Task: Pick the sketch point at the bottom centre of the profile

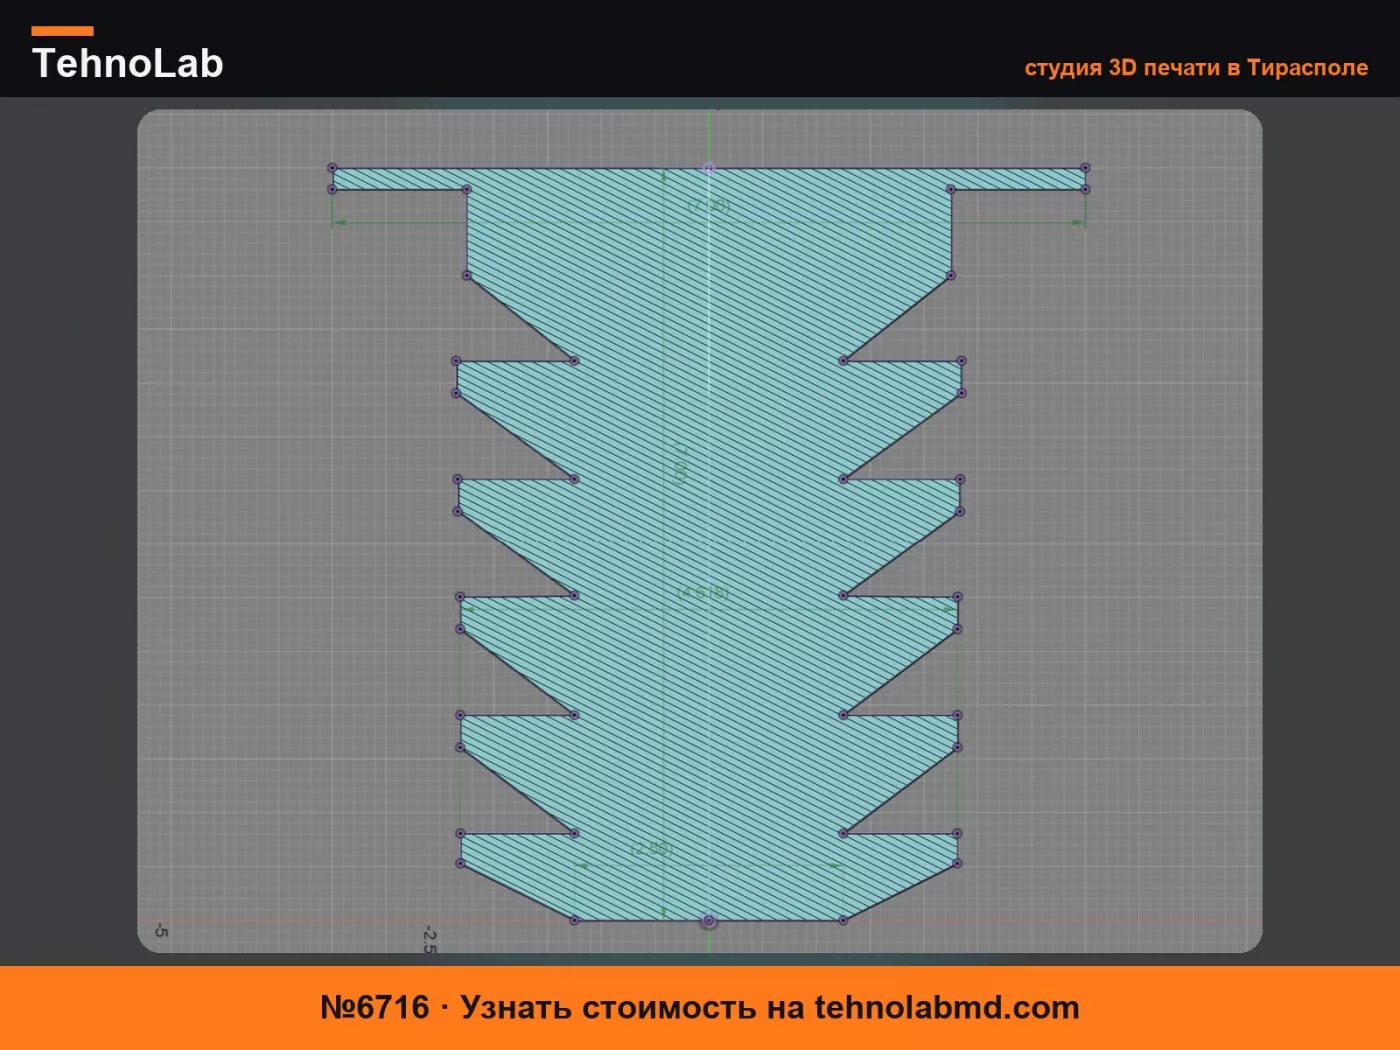Action: [x=709, y=921]
